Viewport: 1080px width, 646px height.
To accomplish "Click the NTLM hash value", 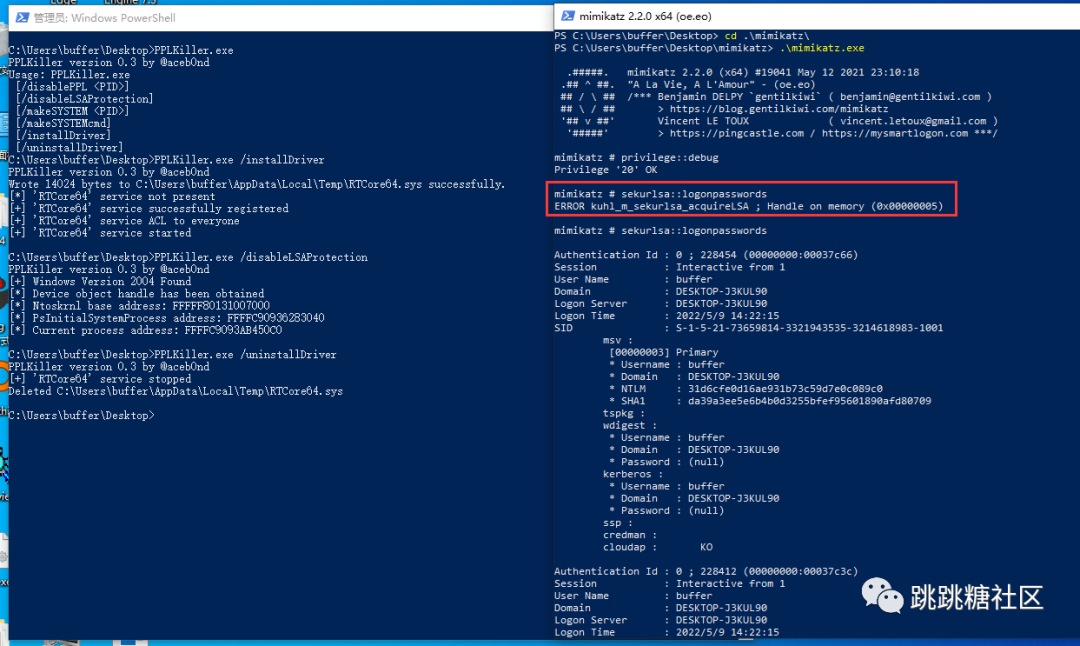I will 785,389.
